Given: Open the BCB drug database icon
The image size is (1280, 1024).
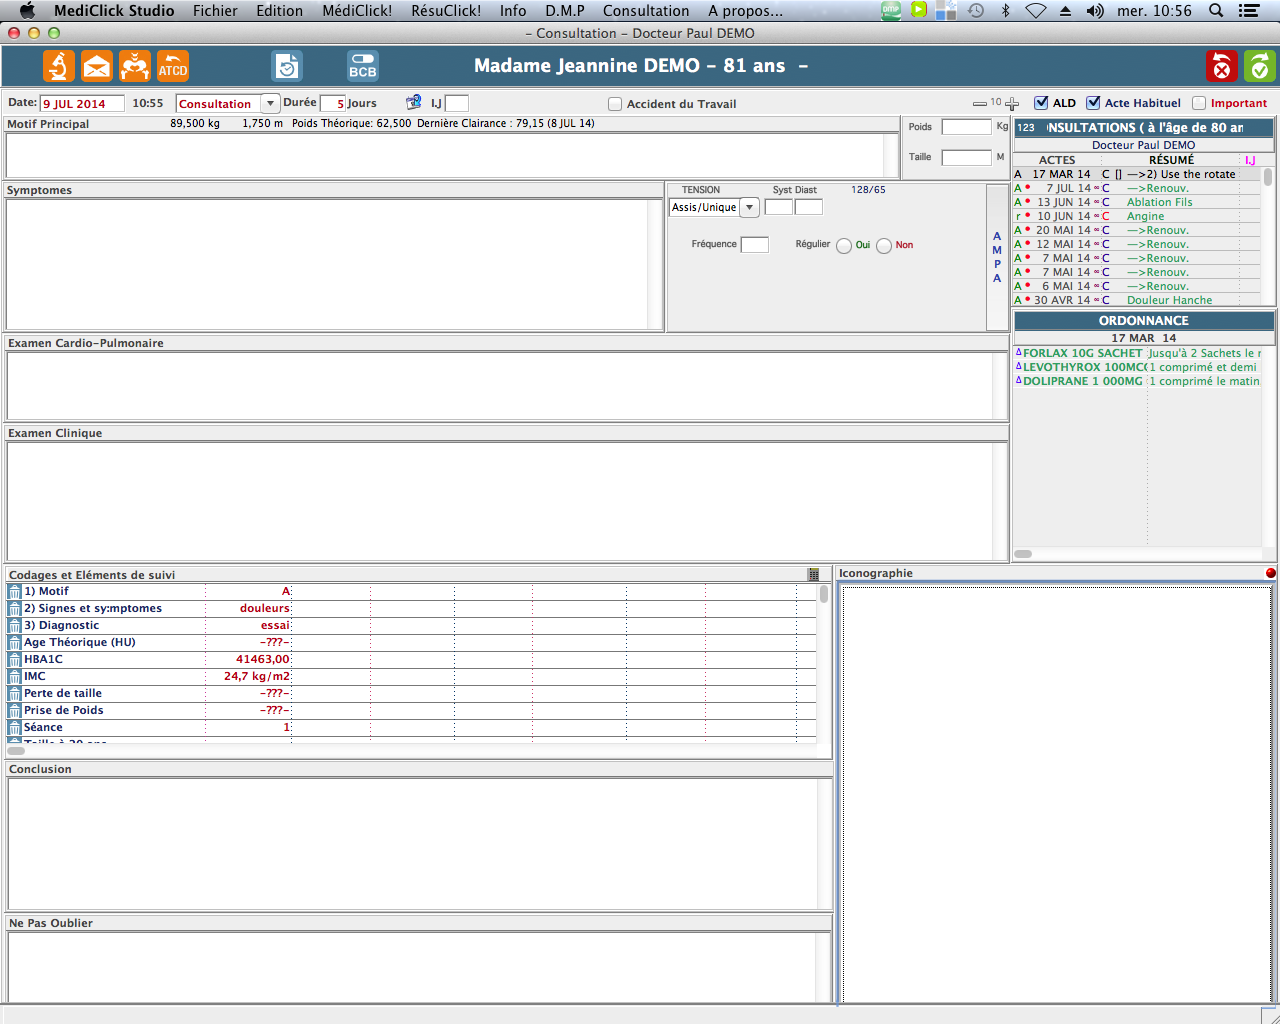Looking at the screenshot, I should pos(362,66).
